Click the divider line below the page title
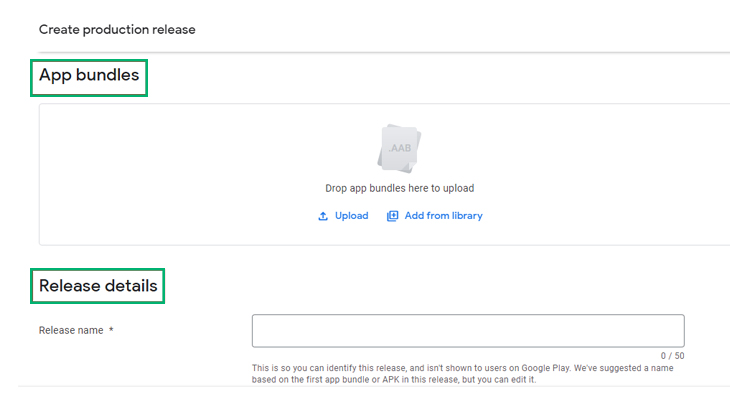This screenshot has width=730, height=400. pyautogui.click(x=384, y=52)
